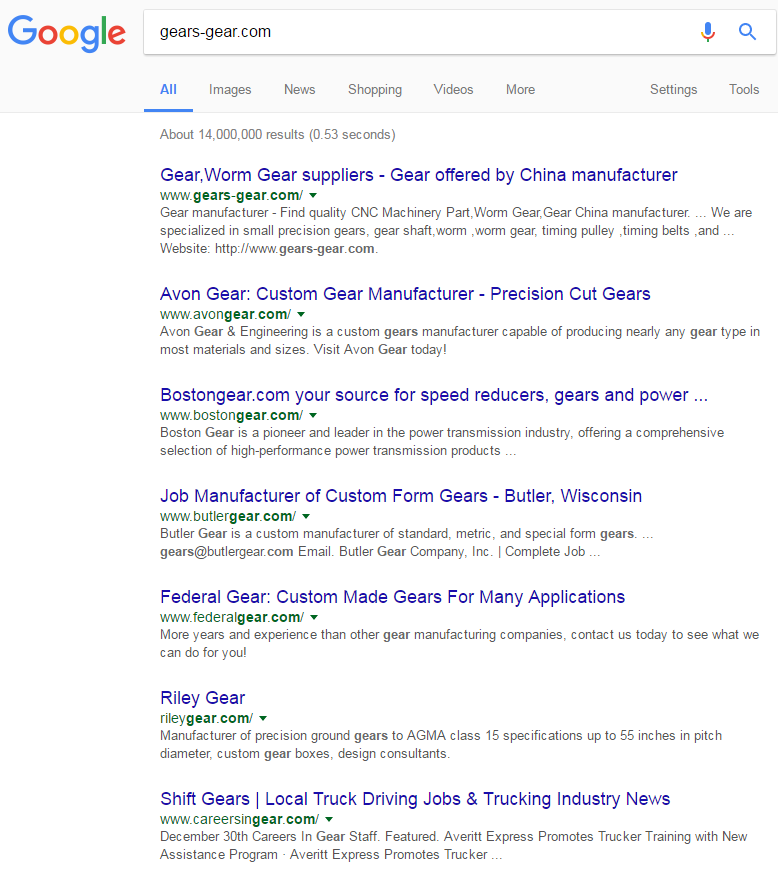Open Avon Gear: Custom Gear Manufacturer link
778x876 pixels.
[405, 294]
